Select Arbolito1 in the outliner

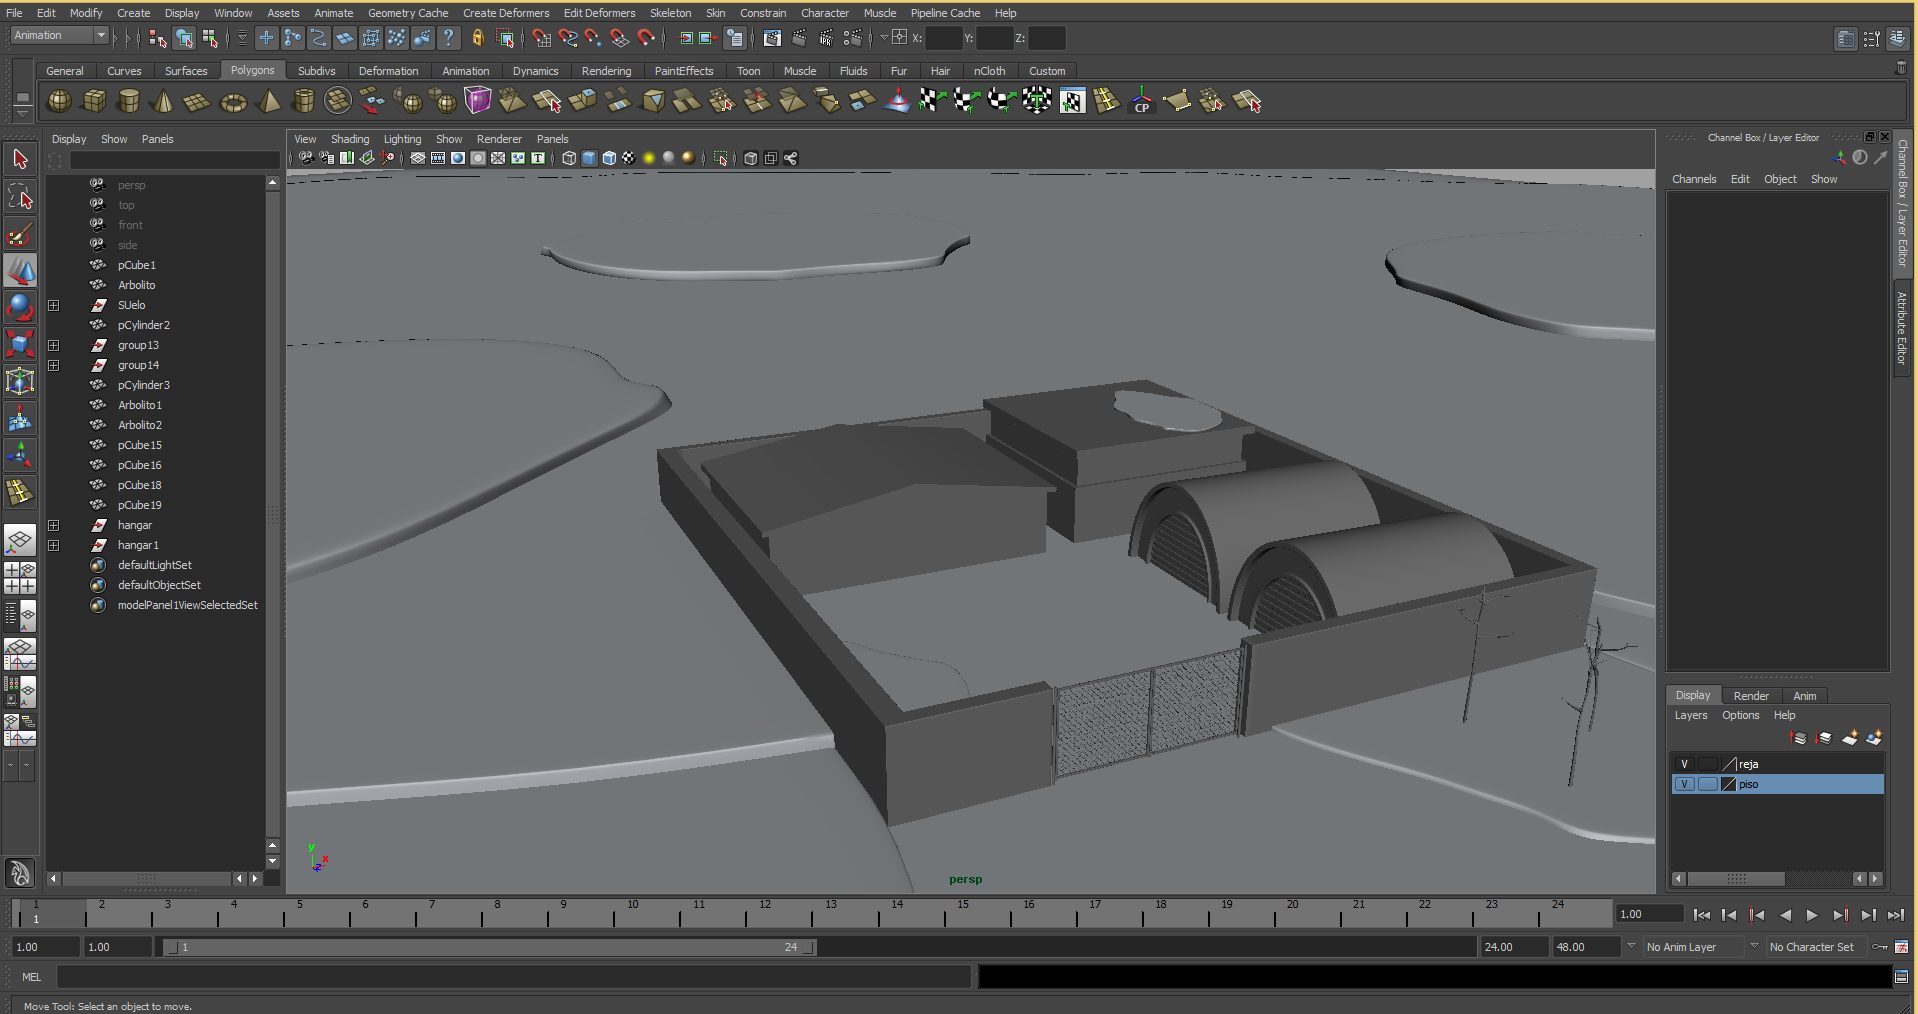(x=139, y=405)
